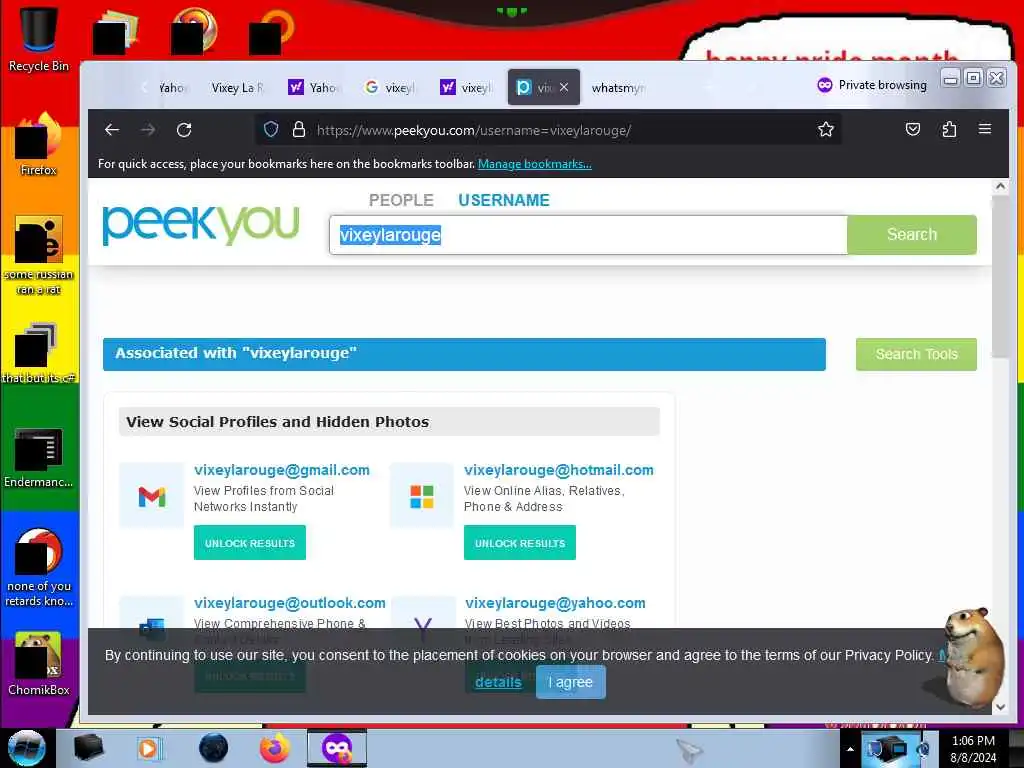Click the username search input field
The image size is (1024, 768).
click(588, 235)
